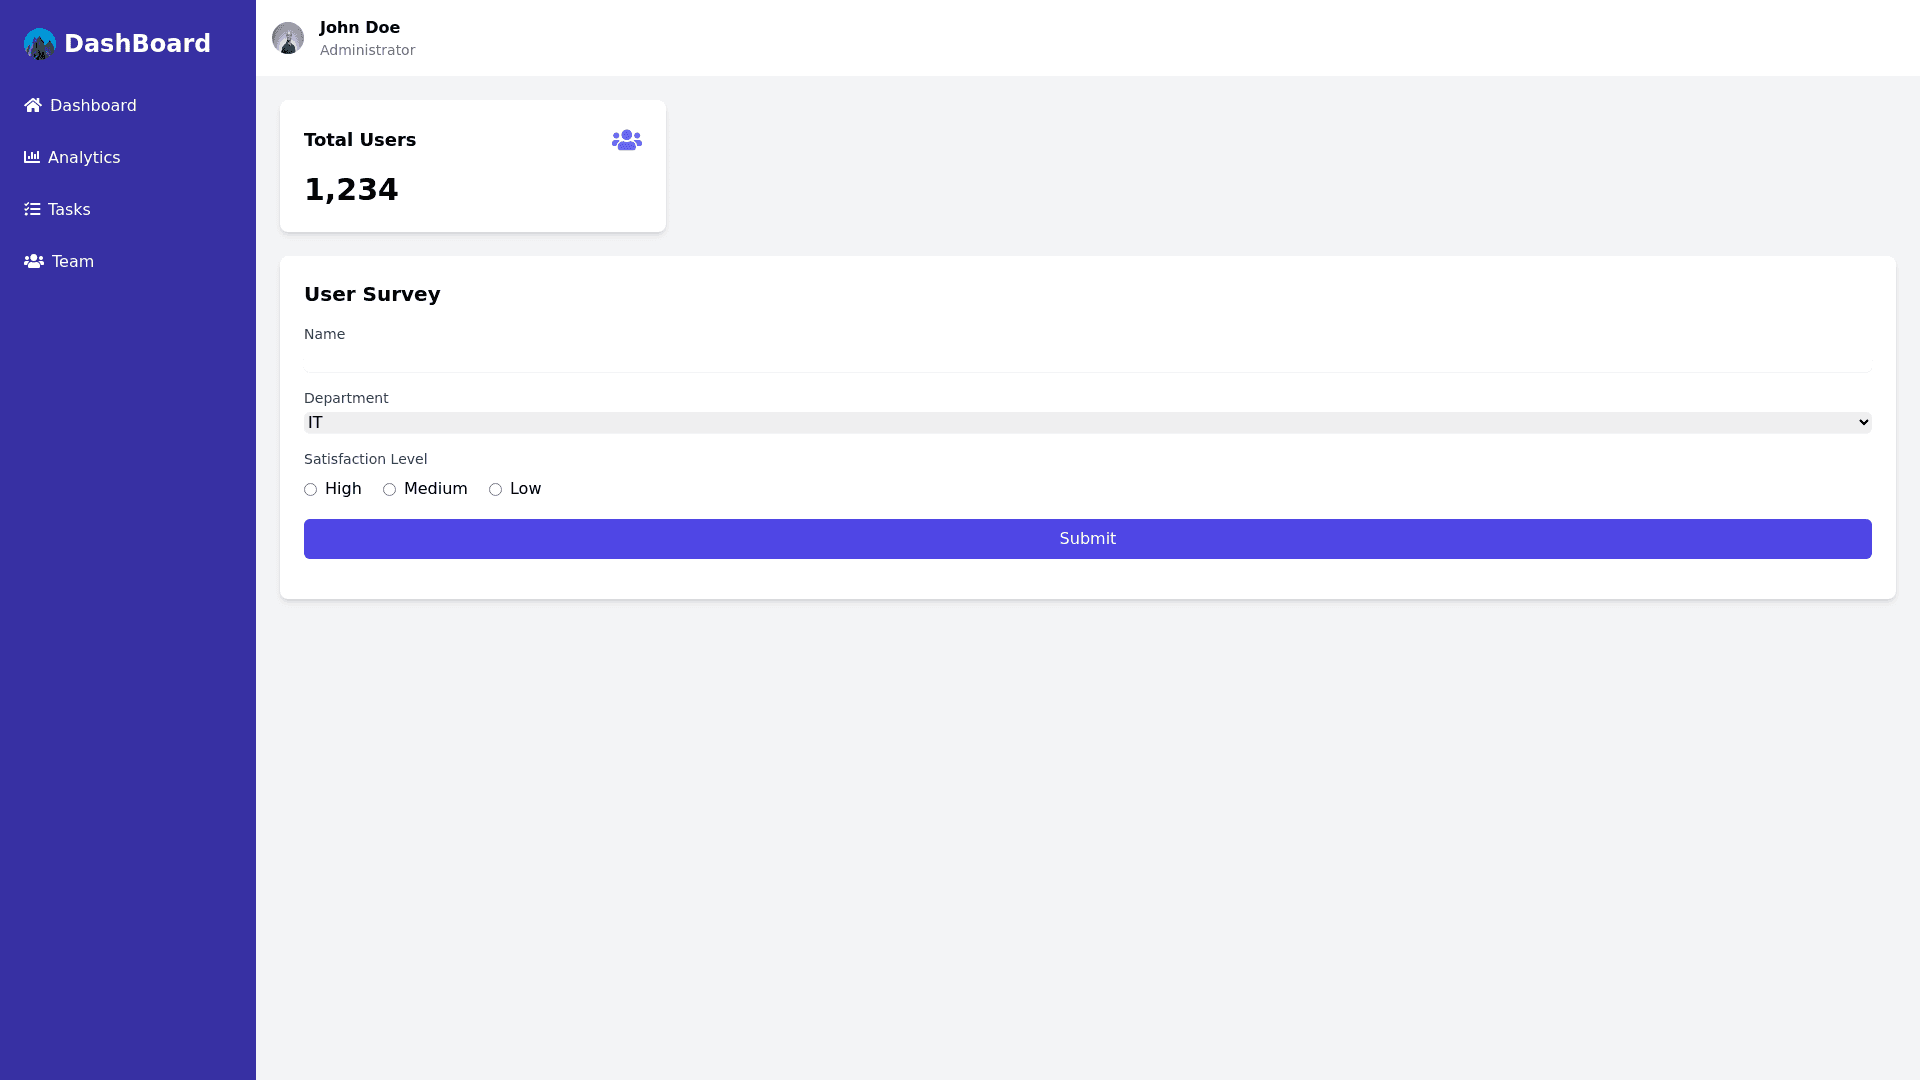Image resolution: width=1920 pixels, height=1080 pixels.
Task: Select the High satisfaction radio button
Action: click(310, 489)
